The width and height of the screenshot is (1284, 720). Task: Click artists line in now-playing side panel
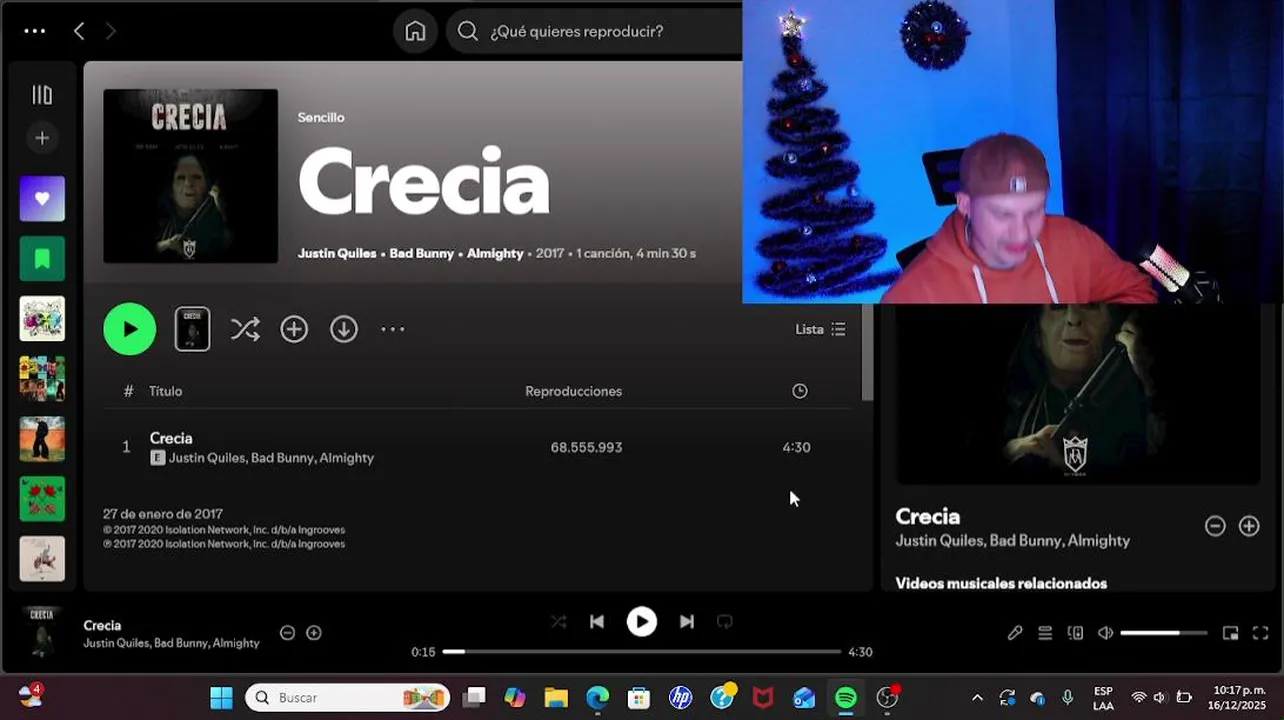pos(1013,541)
